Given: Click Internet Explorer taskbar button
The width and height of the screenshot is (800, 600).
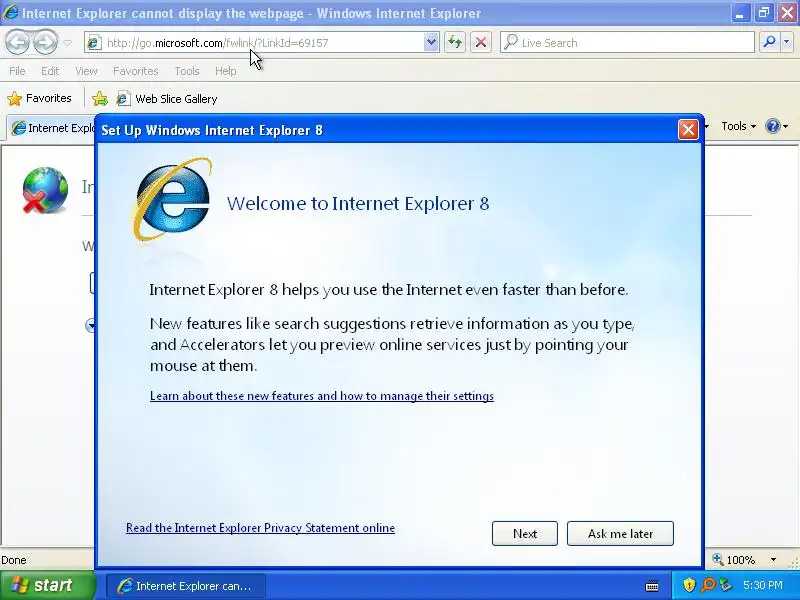Looking at the screenshot, I should click(186, 586).
